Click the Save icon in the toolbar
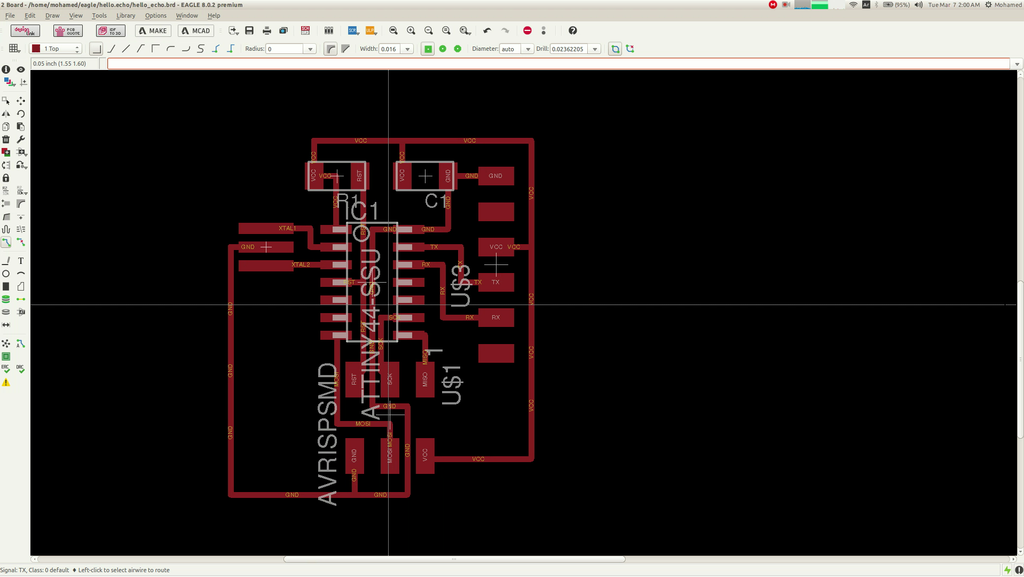Screen dimensions: 1024x577 coord(249,31)
